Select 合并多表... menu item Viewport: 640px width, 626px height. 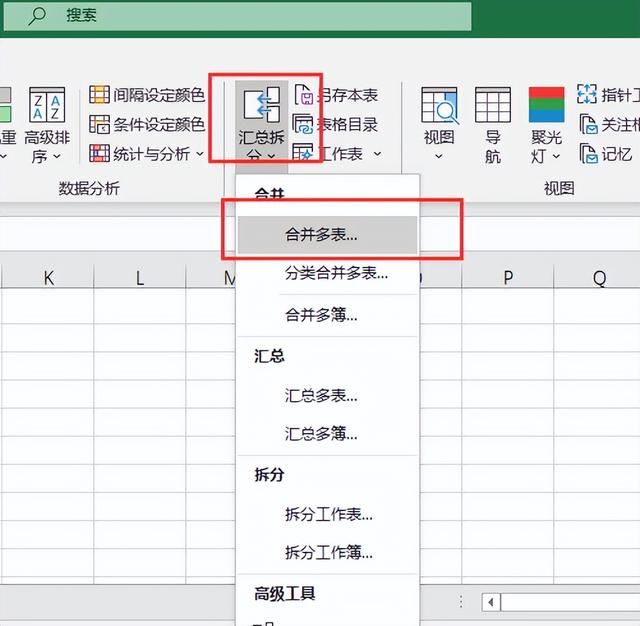[x=327, y=235]
